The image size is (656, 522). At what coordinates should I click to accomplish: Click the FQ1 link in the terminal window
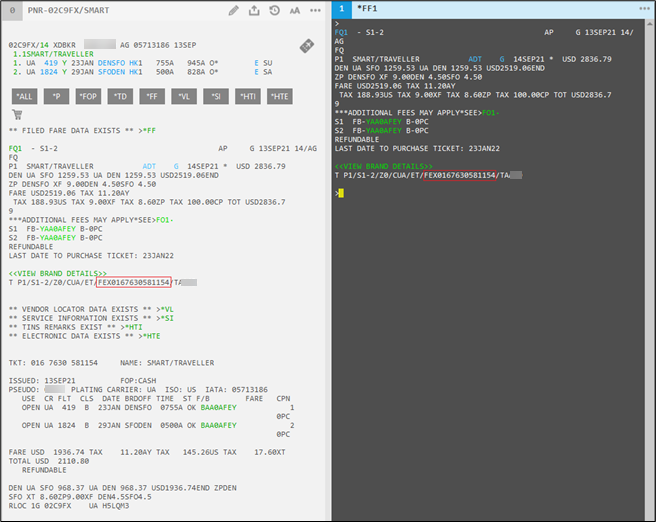pos(341,32)
